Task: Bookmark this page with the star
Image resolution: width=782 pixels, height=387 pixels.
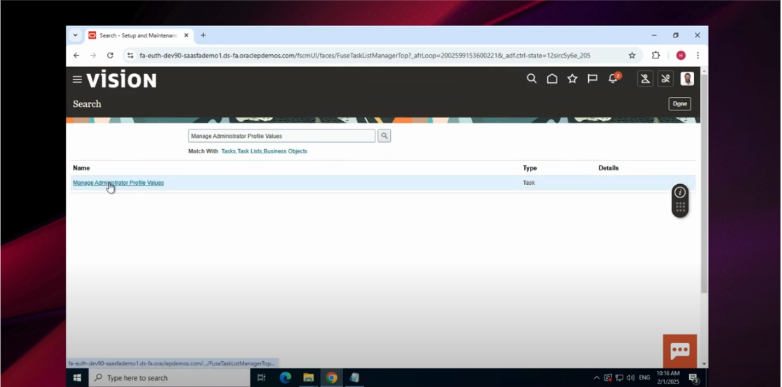Action: tap(632, 55)
